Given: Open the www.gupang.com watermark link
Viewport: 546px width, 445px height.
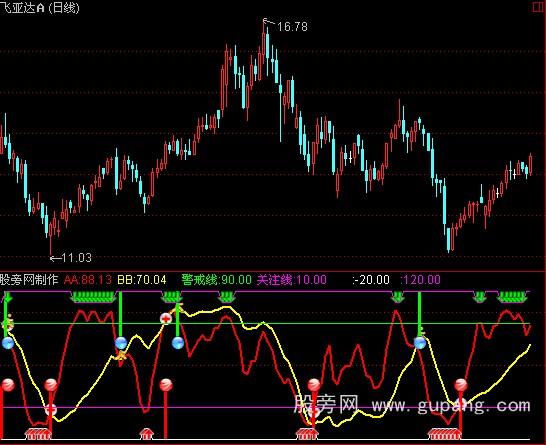Looking at the screenshot, I should coord(451,406).
